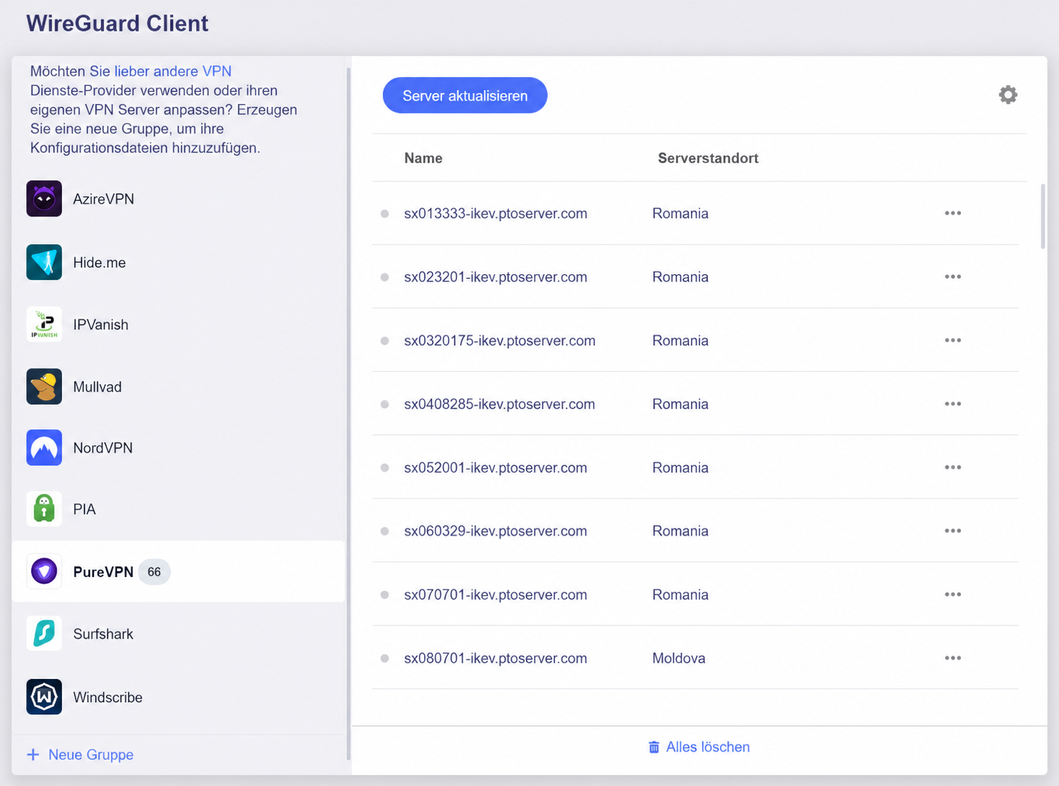This screenshot has width=1059, height=786.
Task: Open more options for sx080701-ikev Moldova server
Action: [x=952, y=658]
